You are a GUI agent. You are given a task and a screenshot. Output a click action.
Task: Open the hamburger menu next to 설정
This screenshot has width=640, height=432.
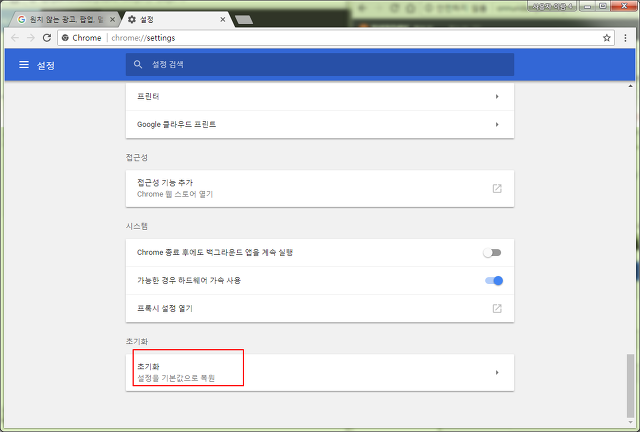(24, 65)
